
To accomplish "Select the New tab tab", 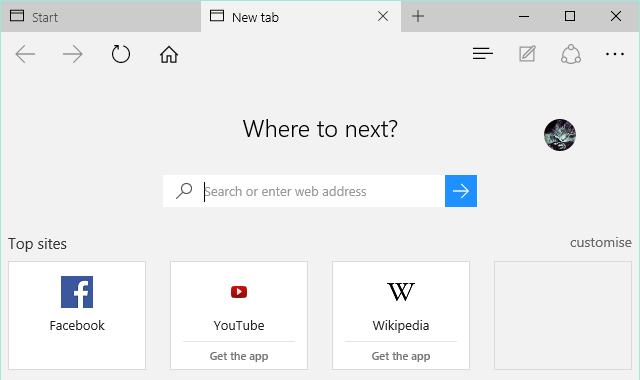I will (301, 17).
